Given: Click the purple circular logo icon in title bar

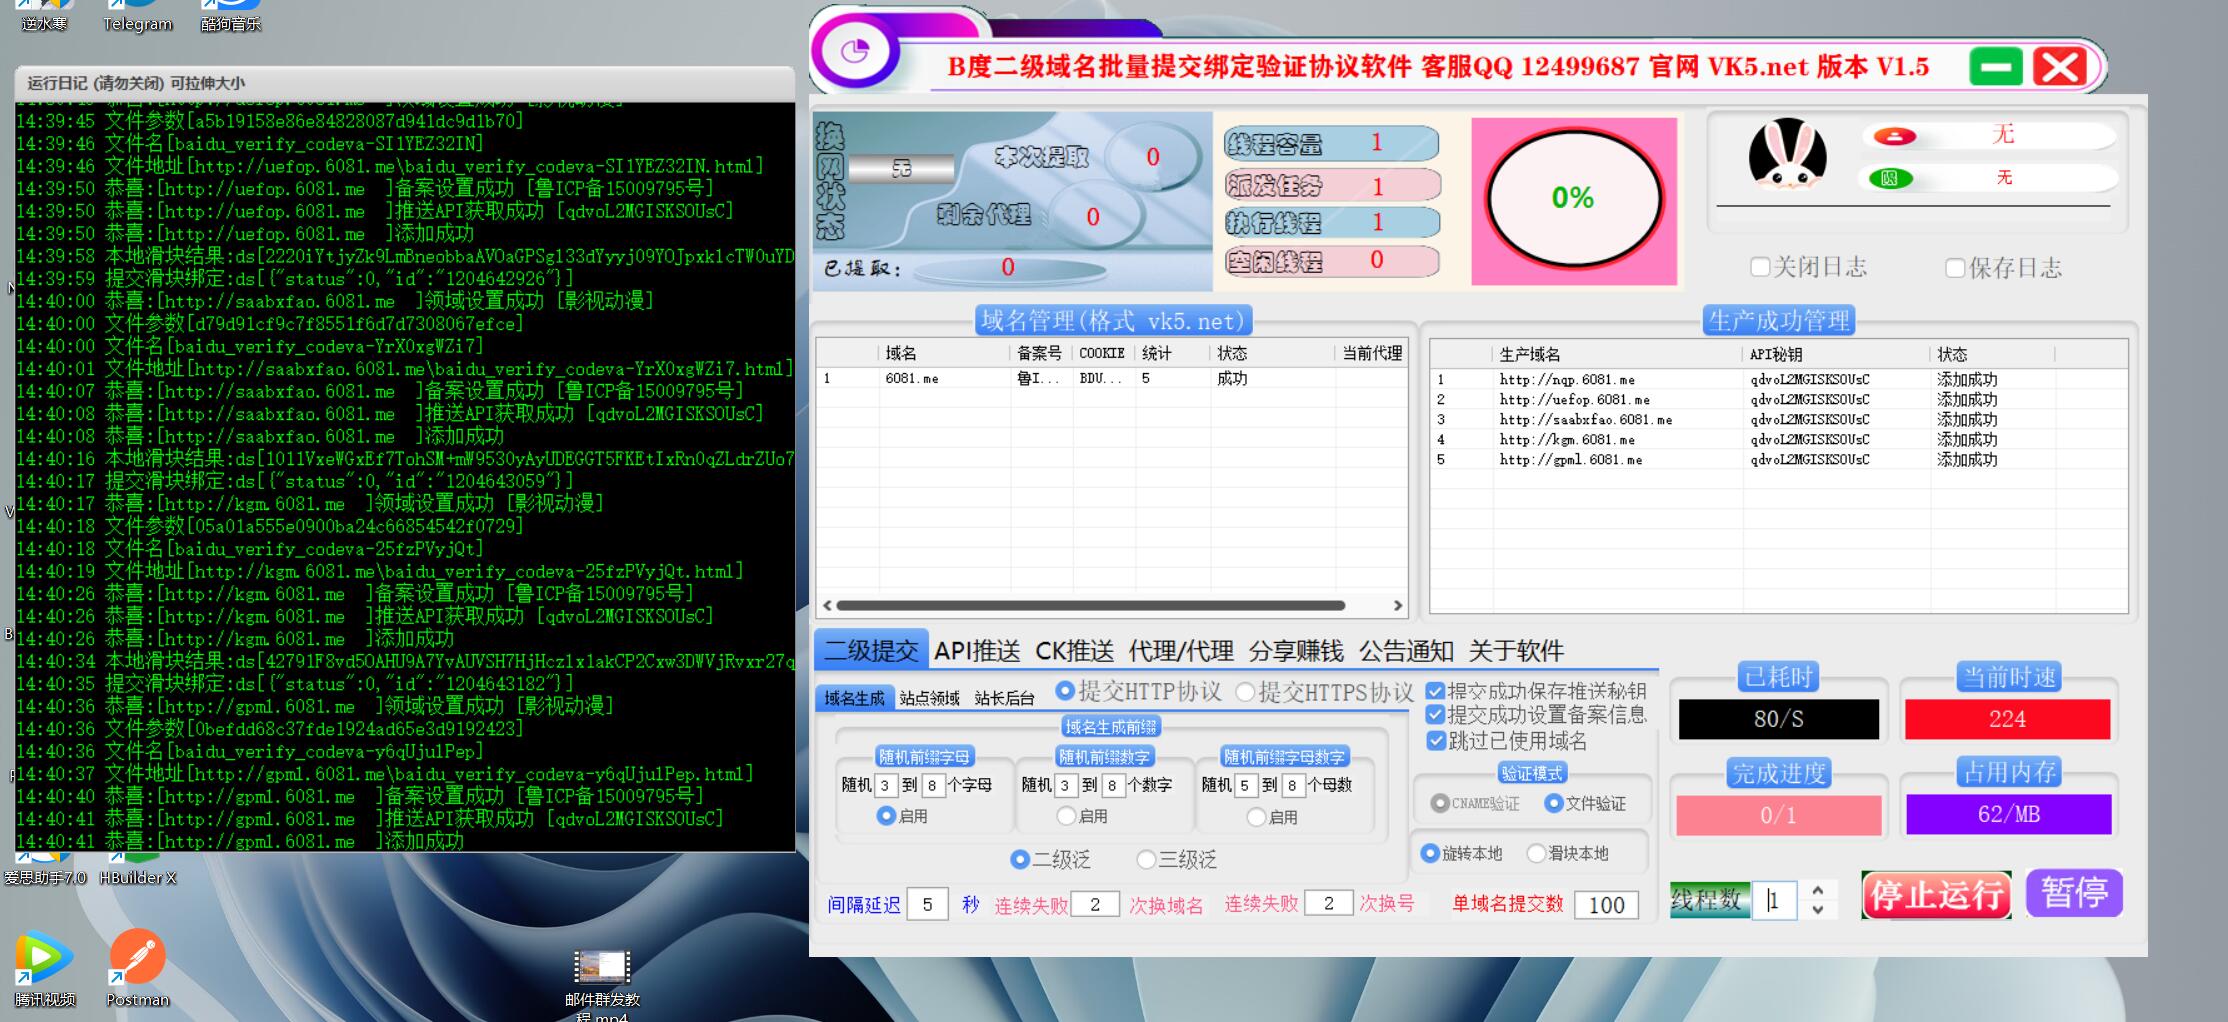Looking at the screenshot, I should click(x=856, y=51).
